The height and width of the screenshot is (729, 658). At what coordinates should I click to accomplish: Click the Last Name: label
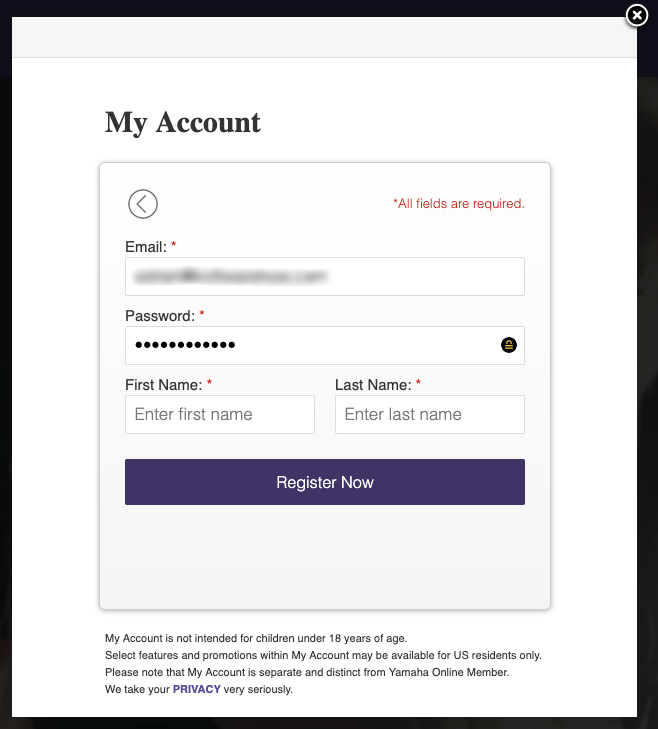pyautogui.click(x=373, y=385)
